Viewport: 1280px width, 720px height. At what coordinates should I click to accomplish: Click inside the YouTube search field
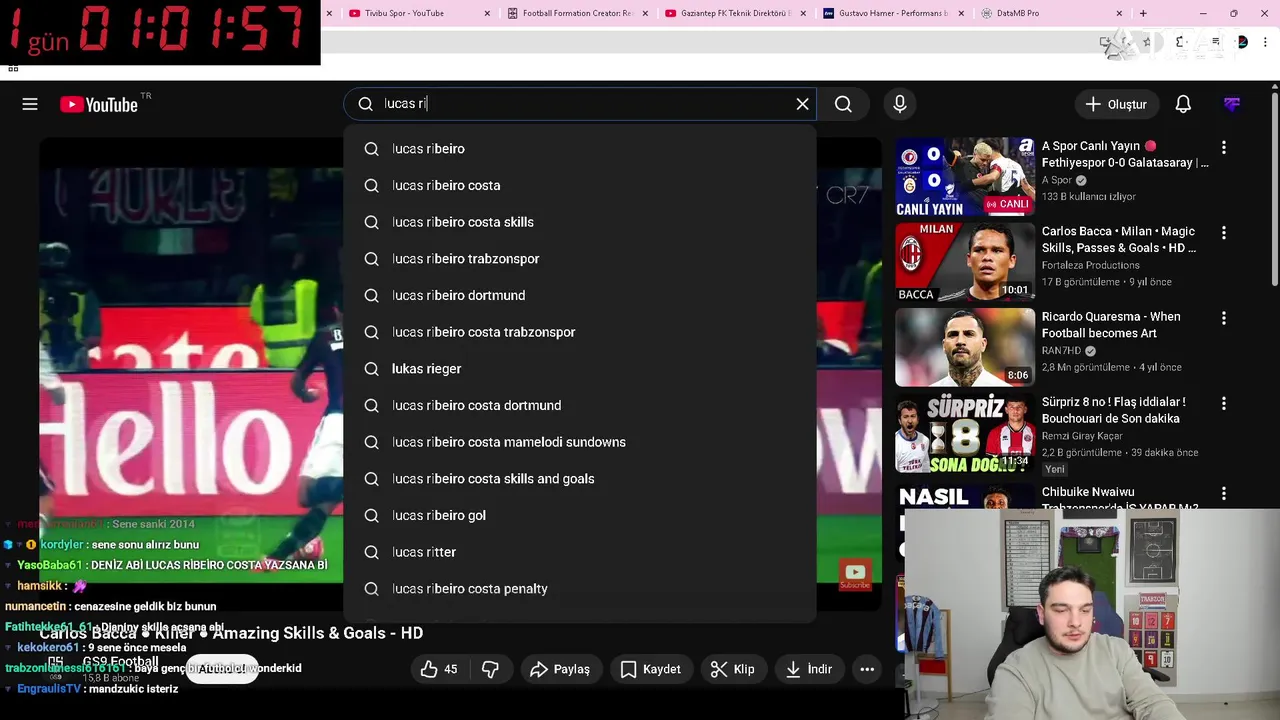580,104
